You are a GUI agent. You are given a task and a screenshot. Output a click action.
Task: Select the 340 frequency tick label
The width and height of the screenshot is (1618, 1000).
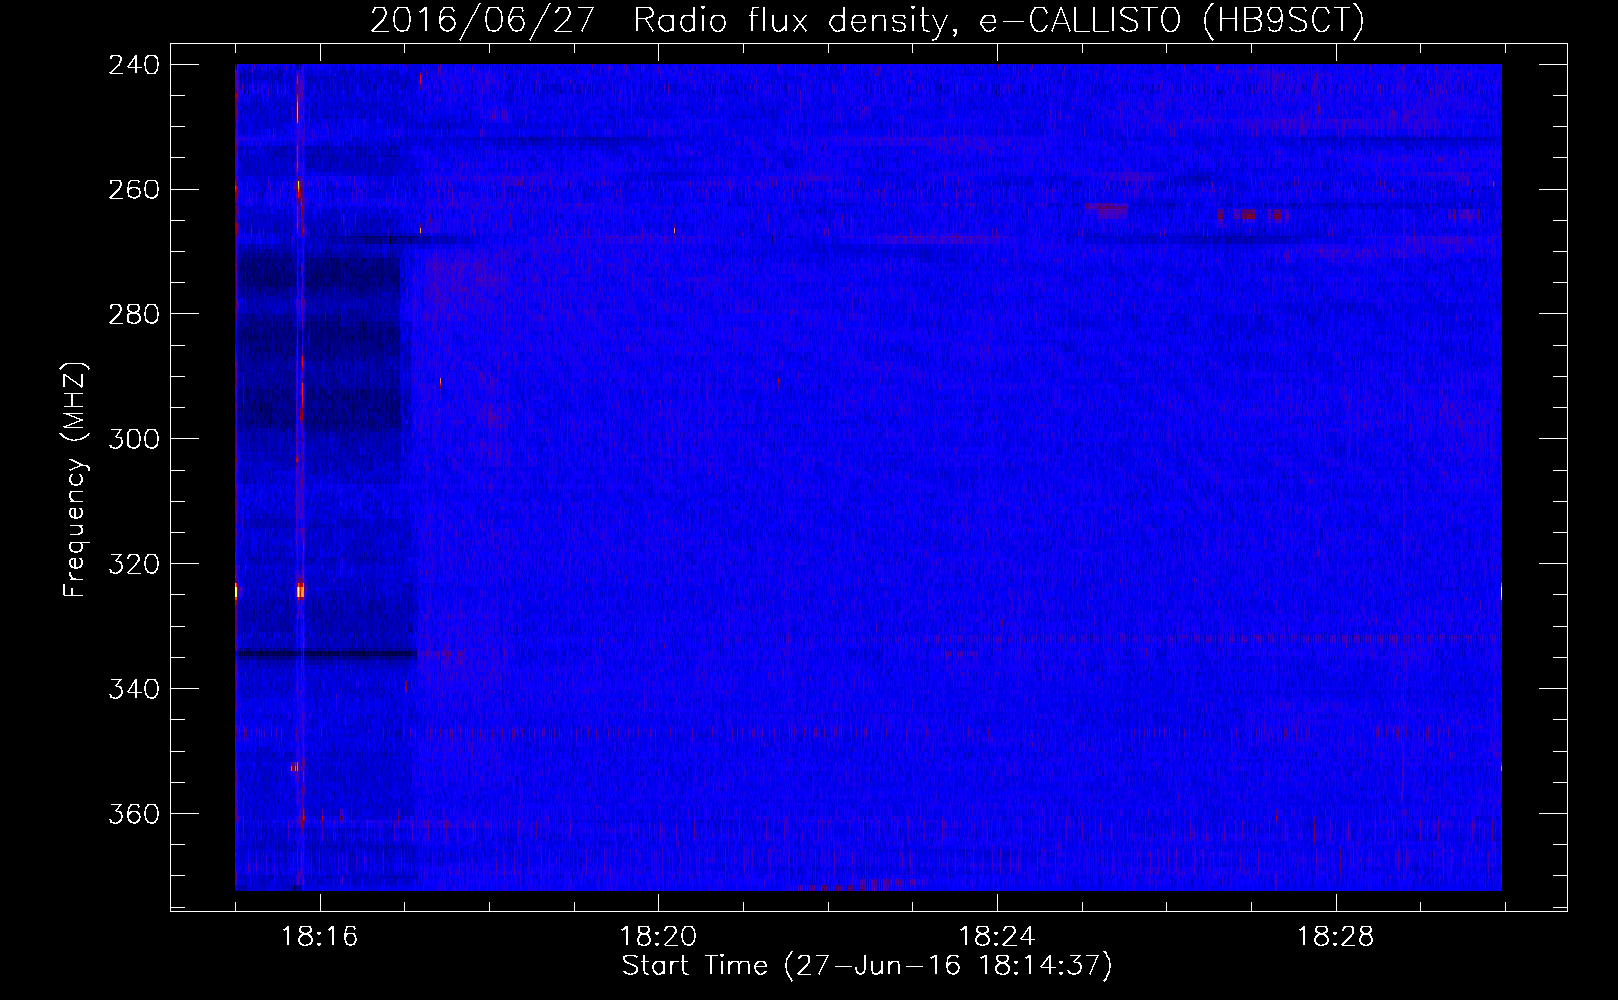pos(134,690)
